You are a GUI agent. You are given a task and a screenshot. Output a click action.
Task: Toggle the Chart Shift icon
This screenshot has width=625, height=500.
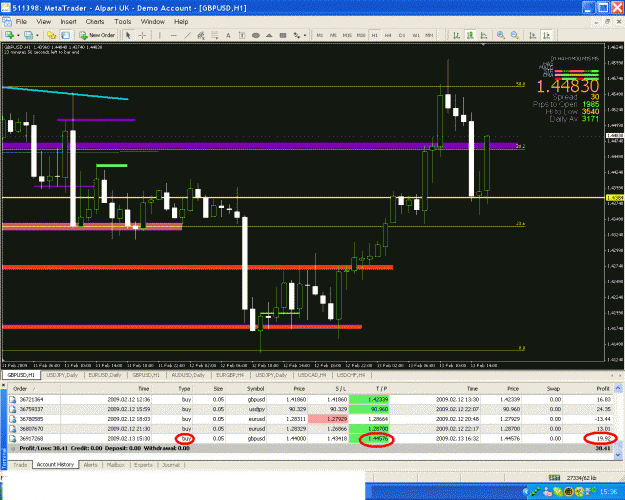tap(546, 35)
